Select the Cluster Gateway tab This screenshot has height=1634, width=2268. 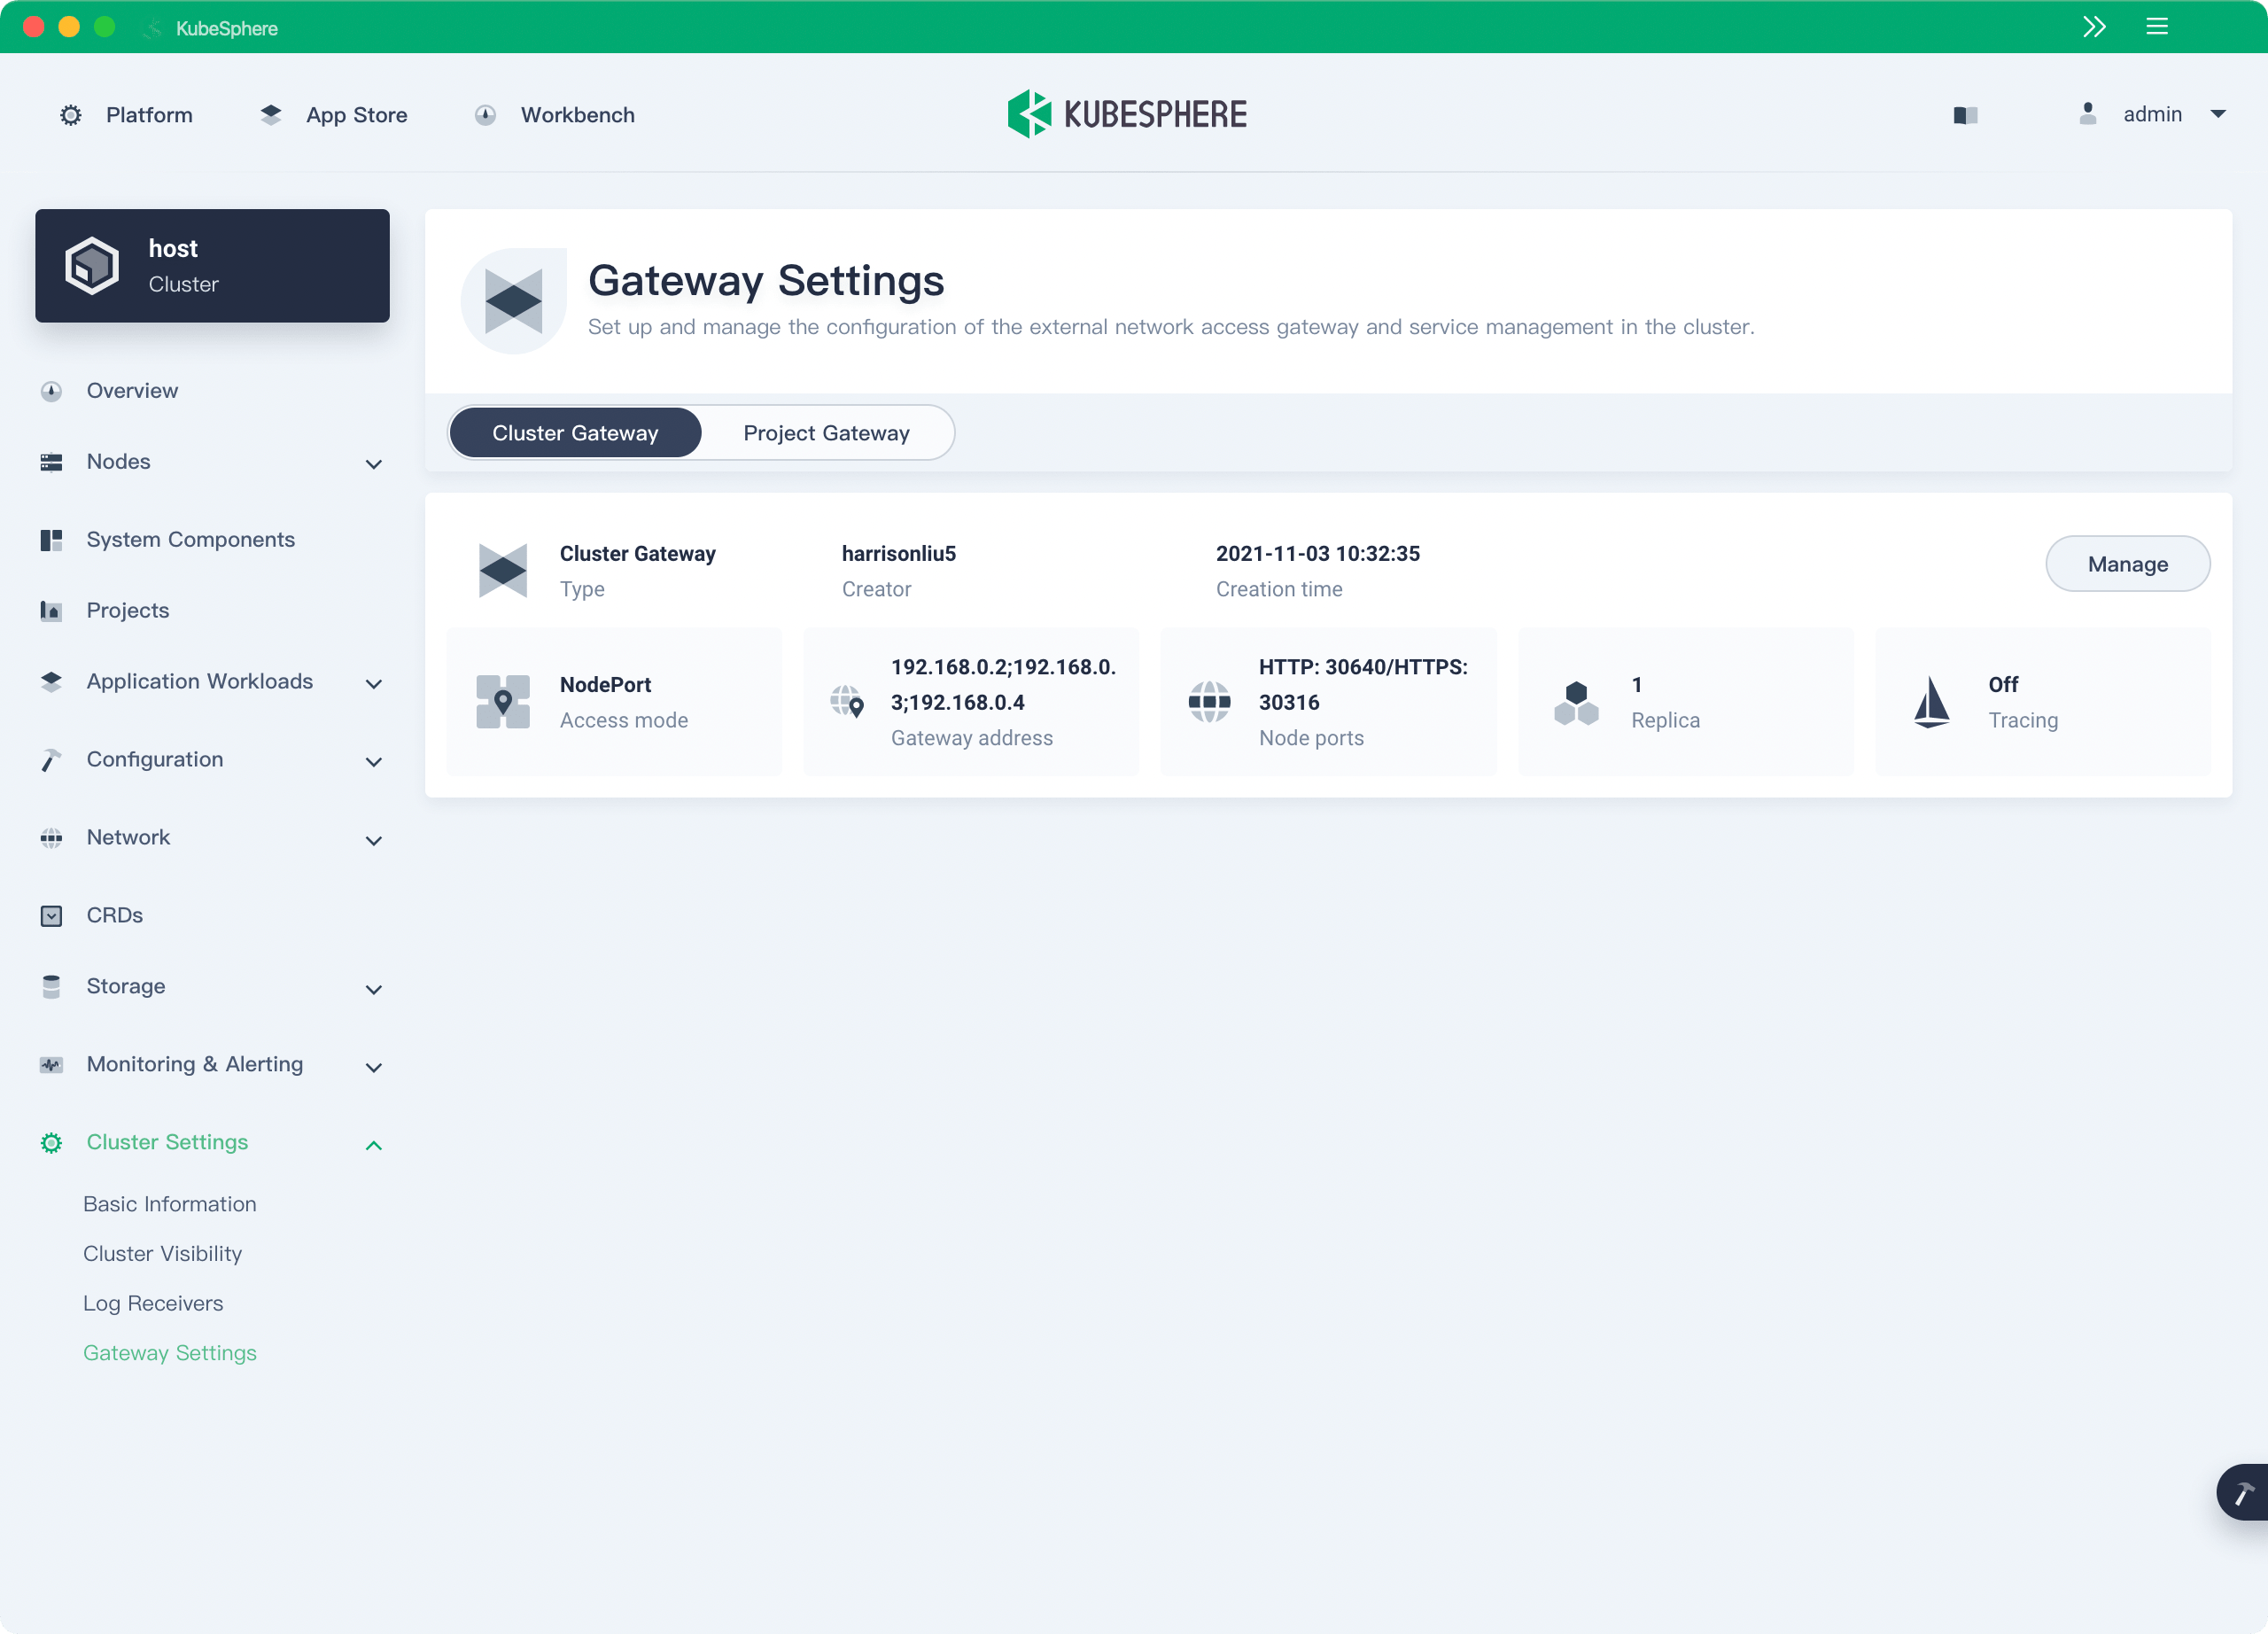pyautogui.click(x=575, y=432)
